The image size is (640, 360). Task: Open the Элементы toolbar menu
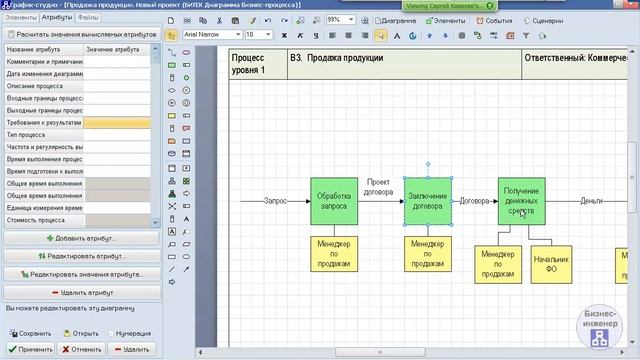(x=445, y=21)
